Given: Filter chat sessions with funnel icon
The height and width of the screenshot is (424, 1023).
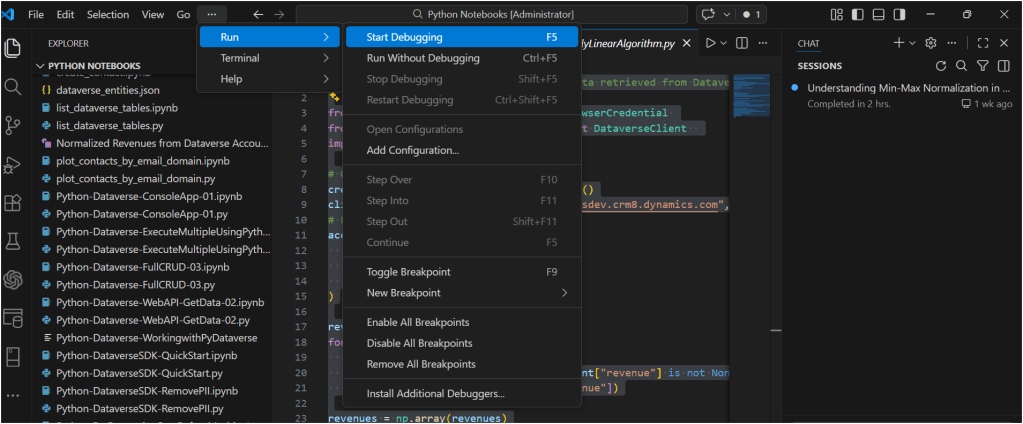Looking at the screenshot, I should (981, 66).
